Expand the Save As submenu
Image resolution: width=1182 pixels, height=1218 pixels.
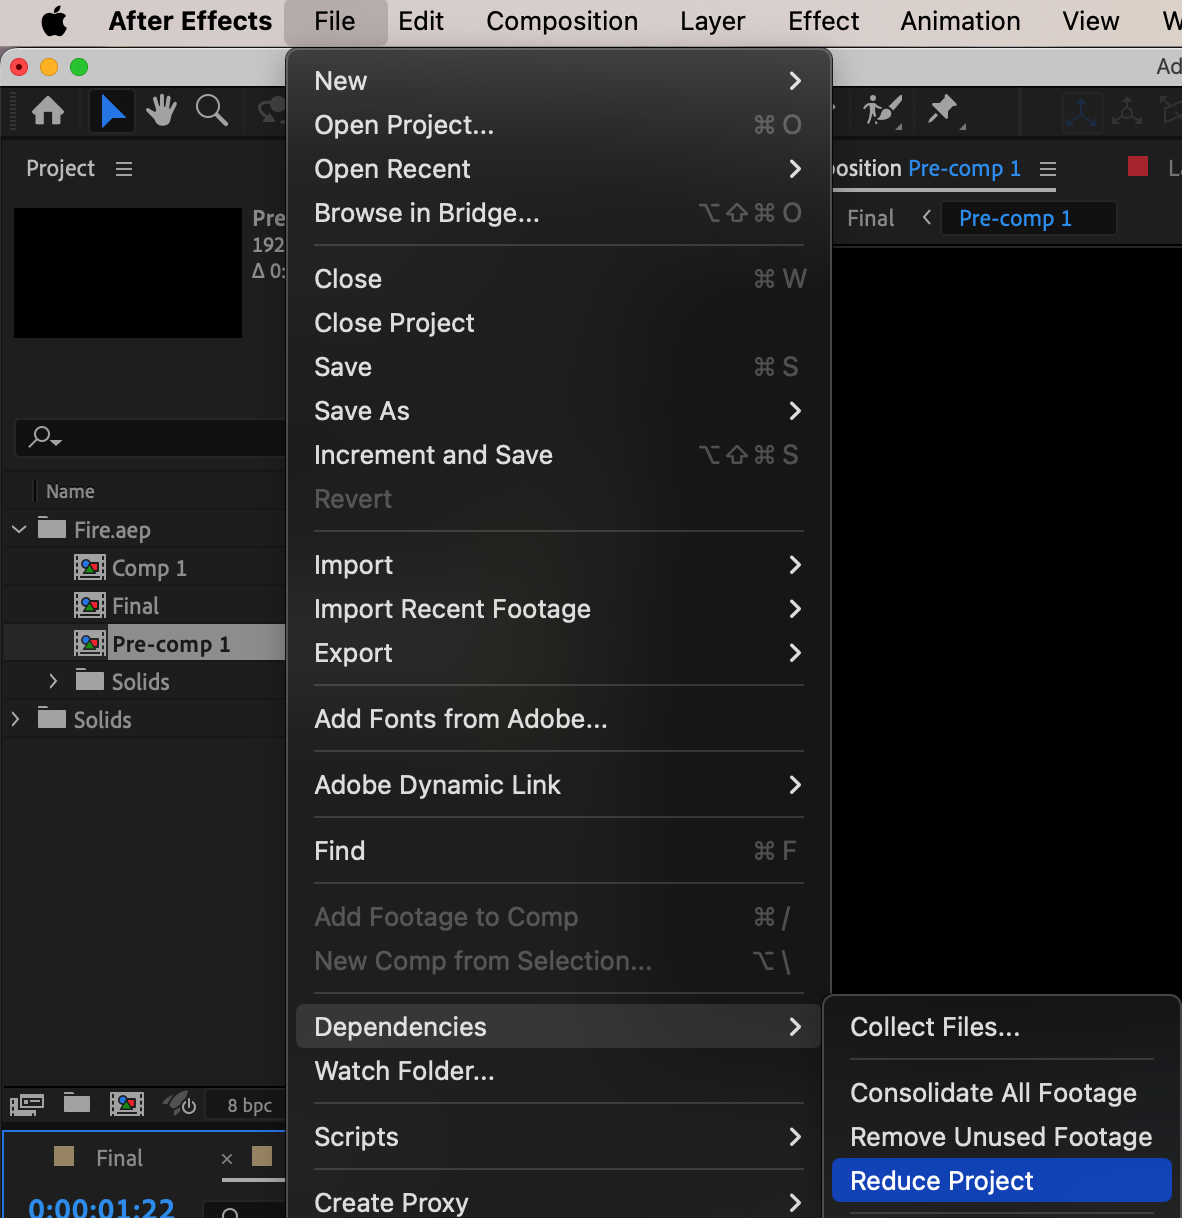(x=559, y=411)
